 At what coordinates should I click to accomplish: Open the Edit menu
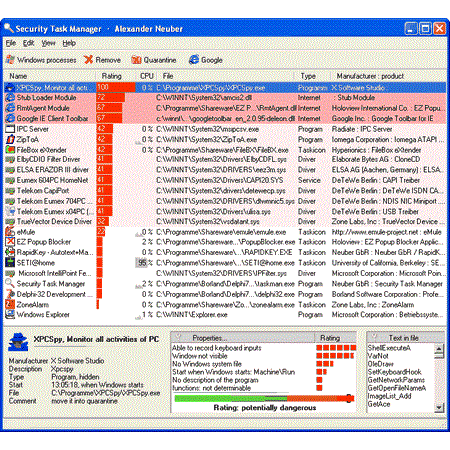click(x=28, y=43)
